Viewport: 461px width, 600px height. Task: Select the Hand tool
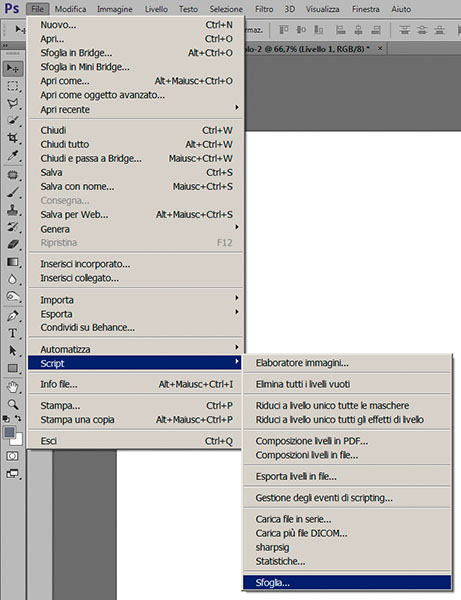click(x=13, y=387)
